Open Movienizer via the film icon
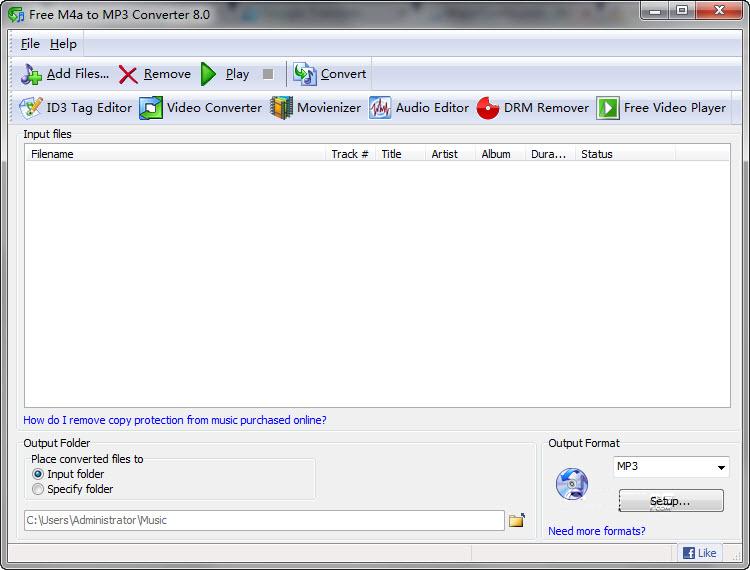 pyautogui.click(x=281, y=108)
